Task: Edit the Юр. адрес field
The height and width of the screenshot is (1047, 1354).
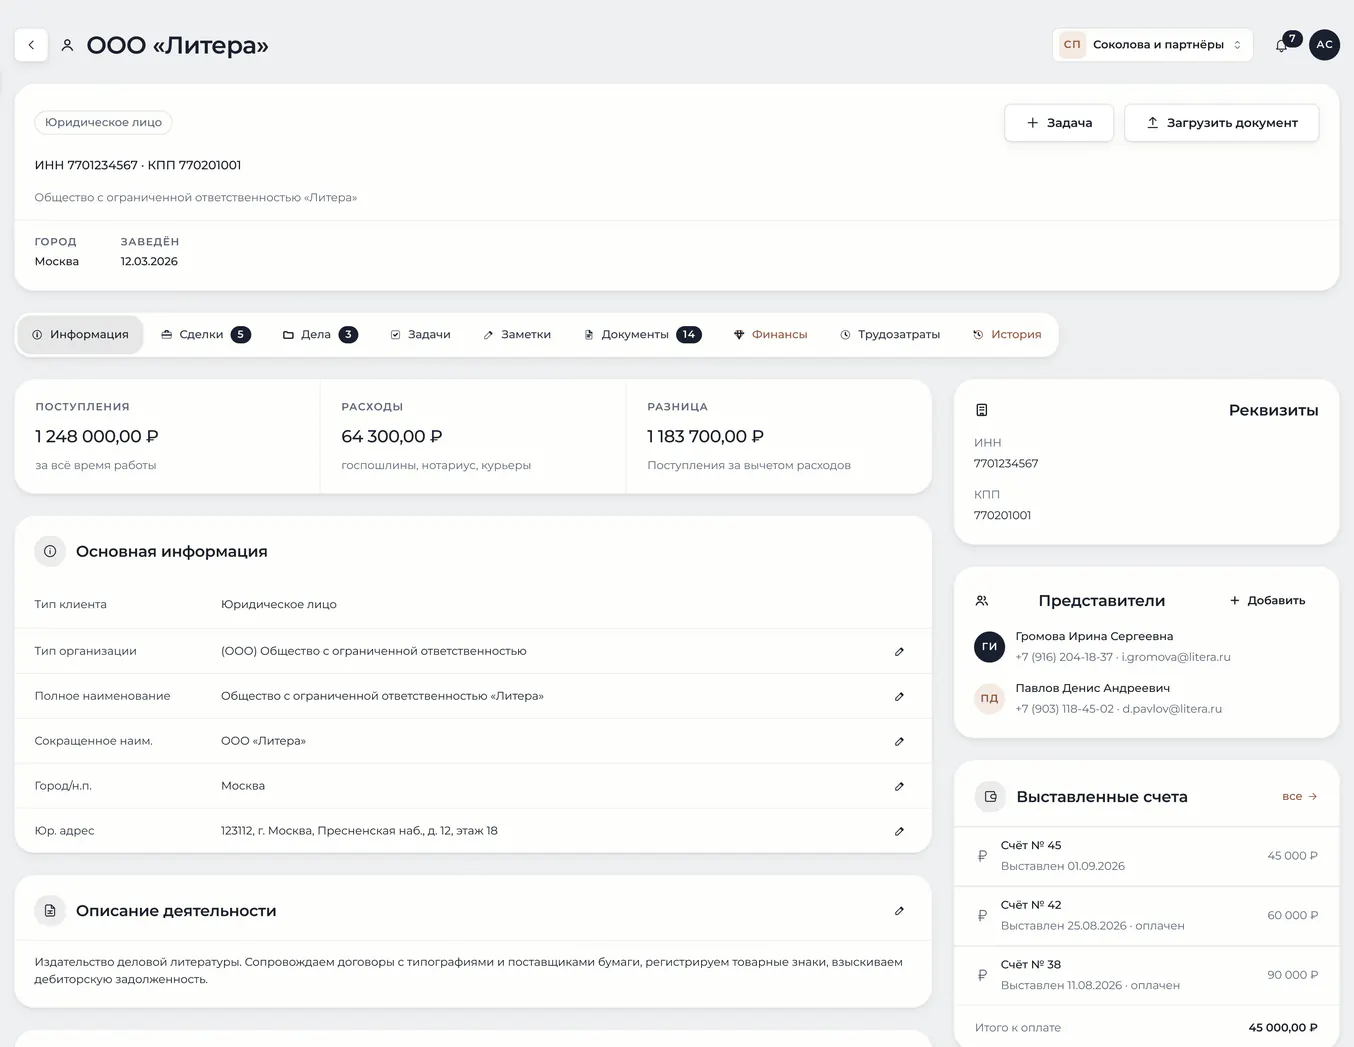Action: point(899,831)
